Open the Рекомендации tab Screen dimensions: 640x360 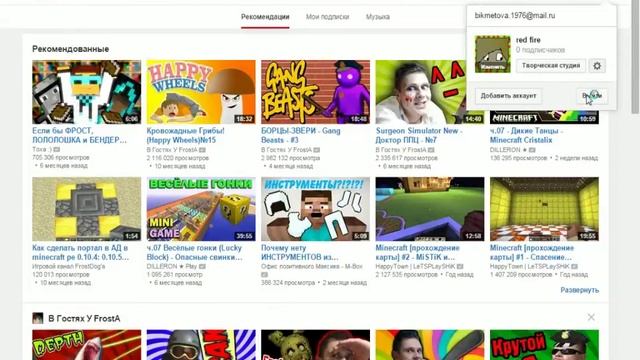(x=265, y=17)
